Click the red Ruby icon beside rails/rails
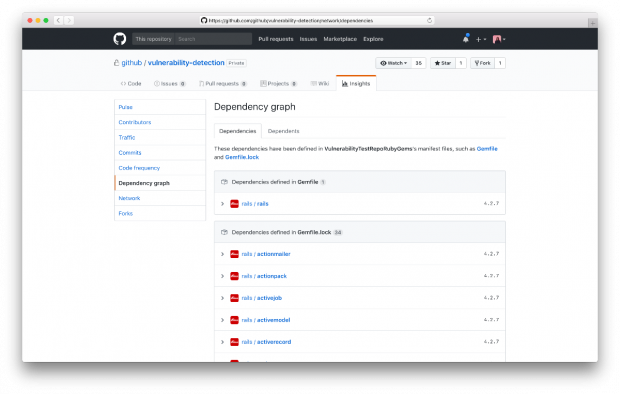This screenshot has height=394, width=620. coord(234,204)
